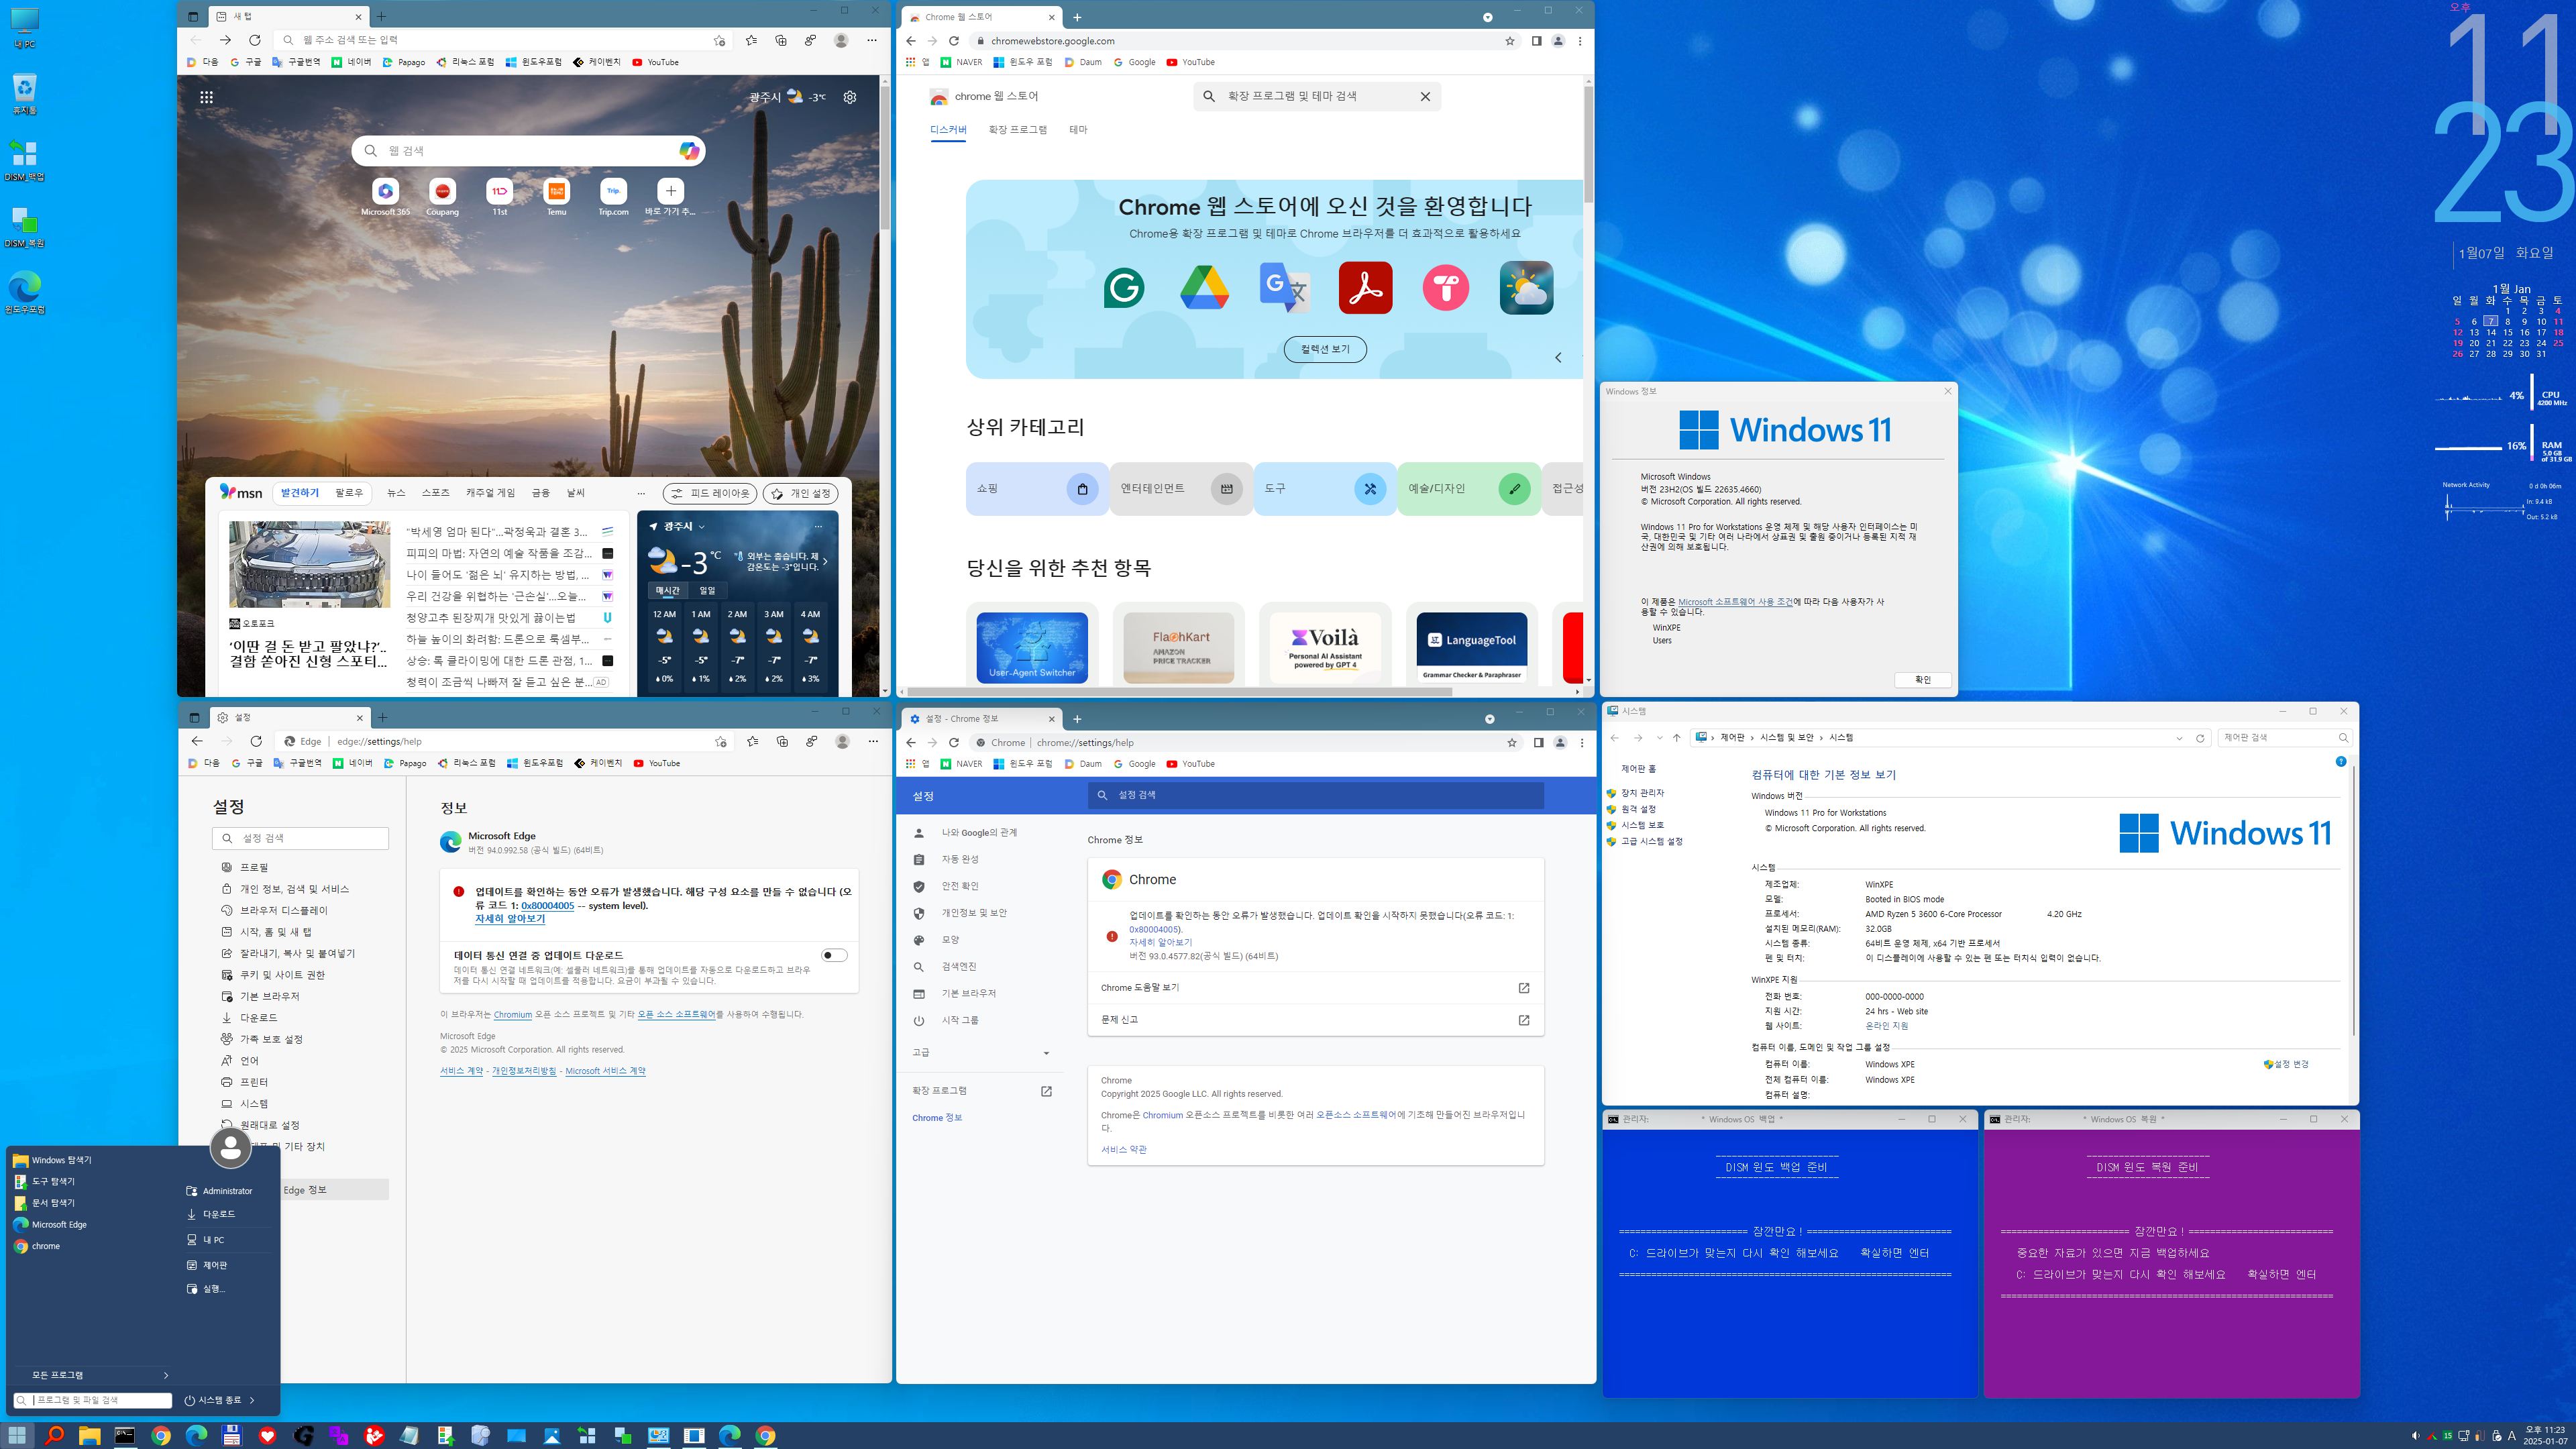Launch Chrome from the taskbar left group
2576x1449 pixels.
[x=160, y=1435]
